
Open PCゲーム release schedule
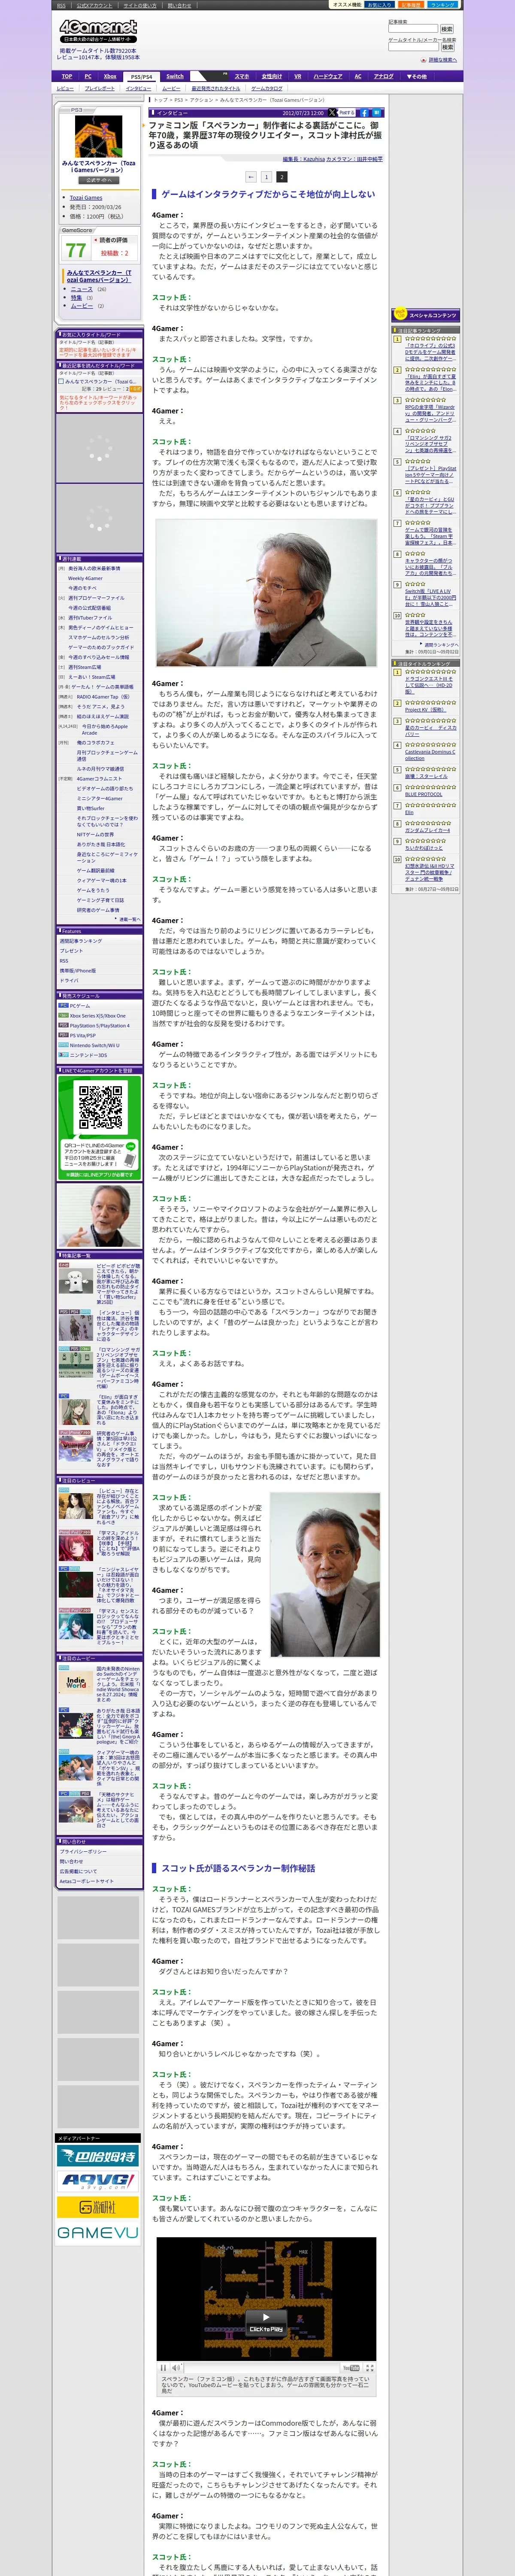(80, 1005)
